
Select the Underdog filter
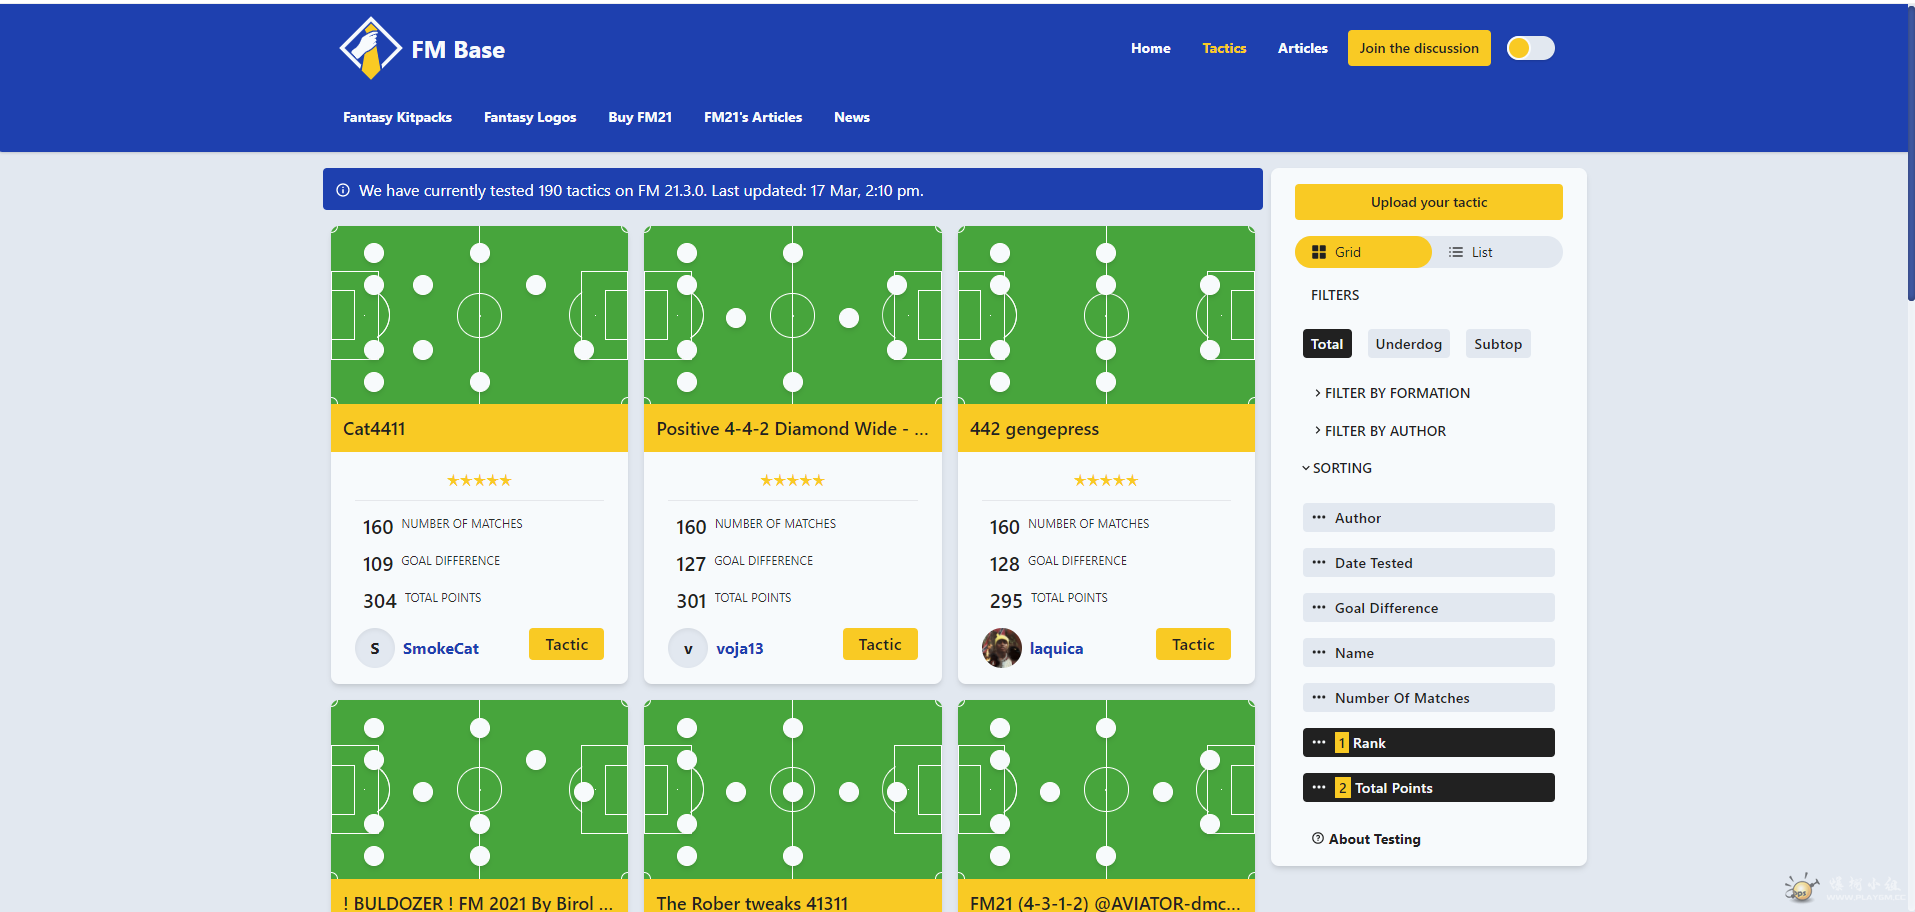point(1408,344)
